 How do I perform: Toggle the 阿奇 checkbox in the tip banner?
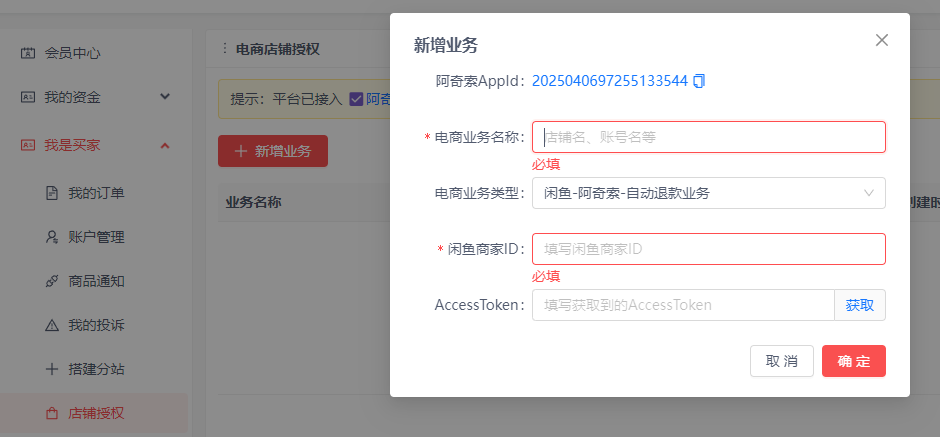pos(356,99)
